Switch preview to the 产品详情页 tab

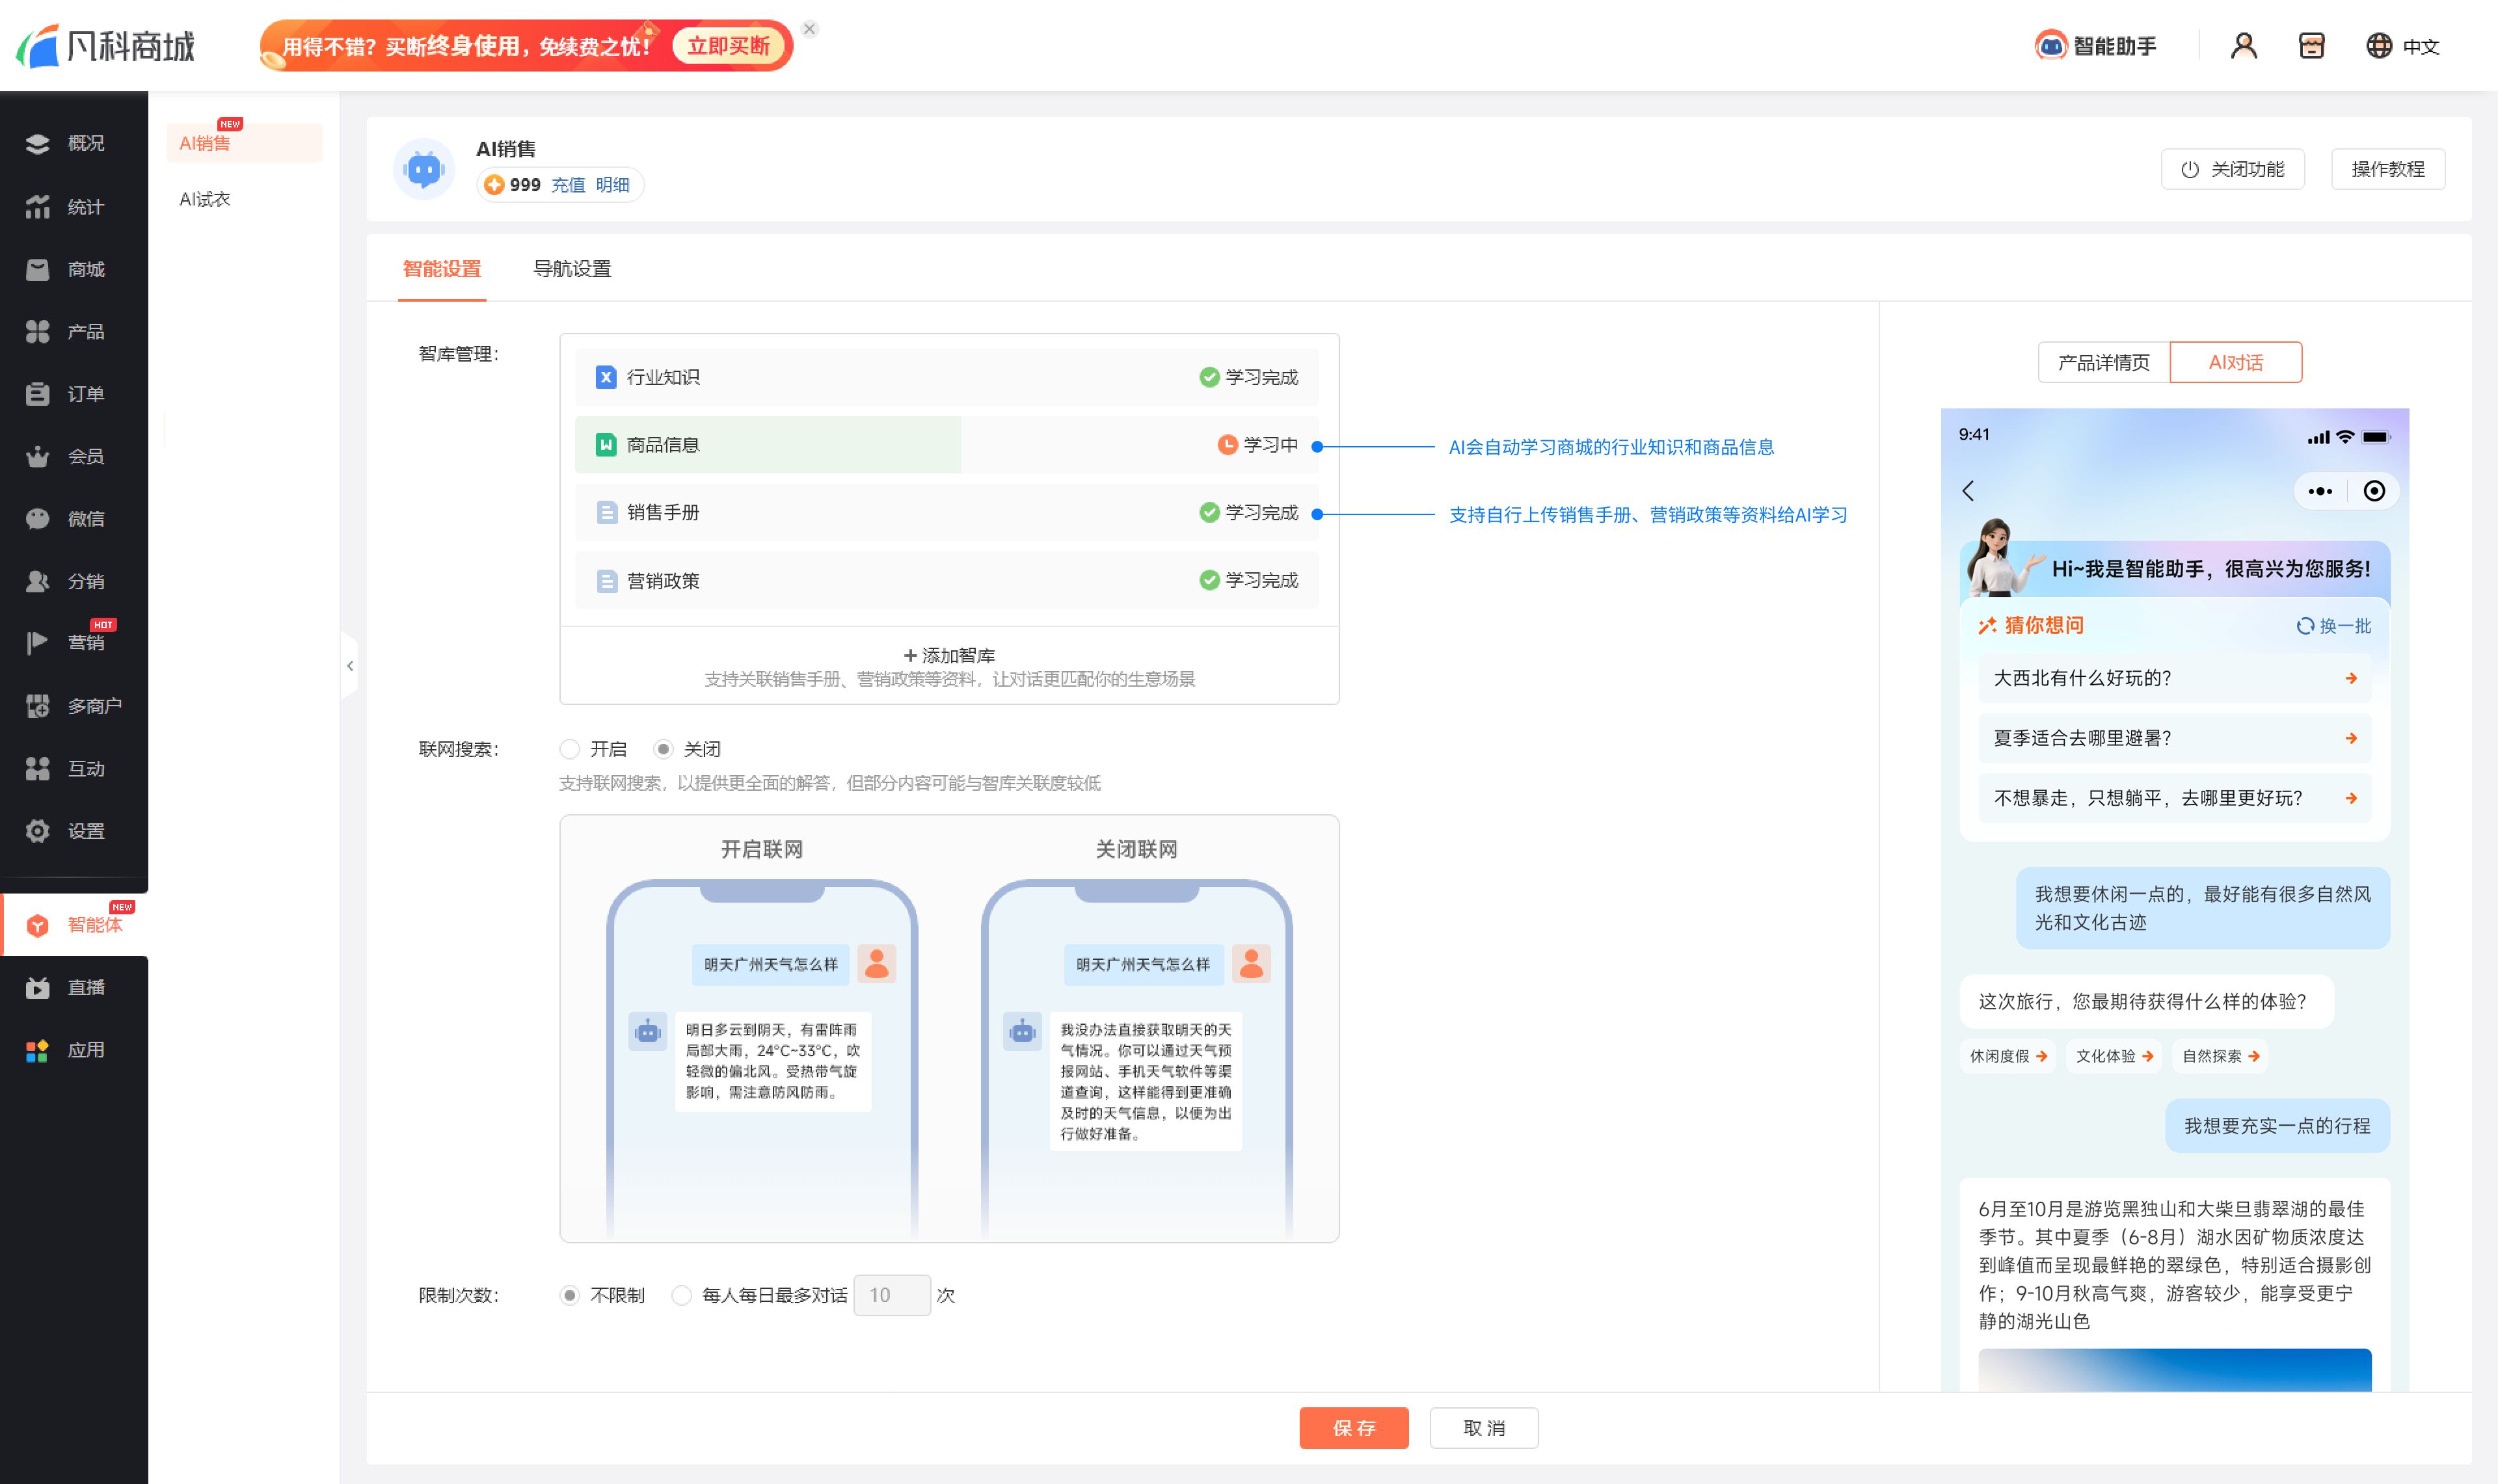pos(2103,362)
